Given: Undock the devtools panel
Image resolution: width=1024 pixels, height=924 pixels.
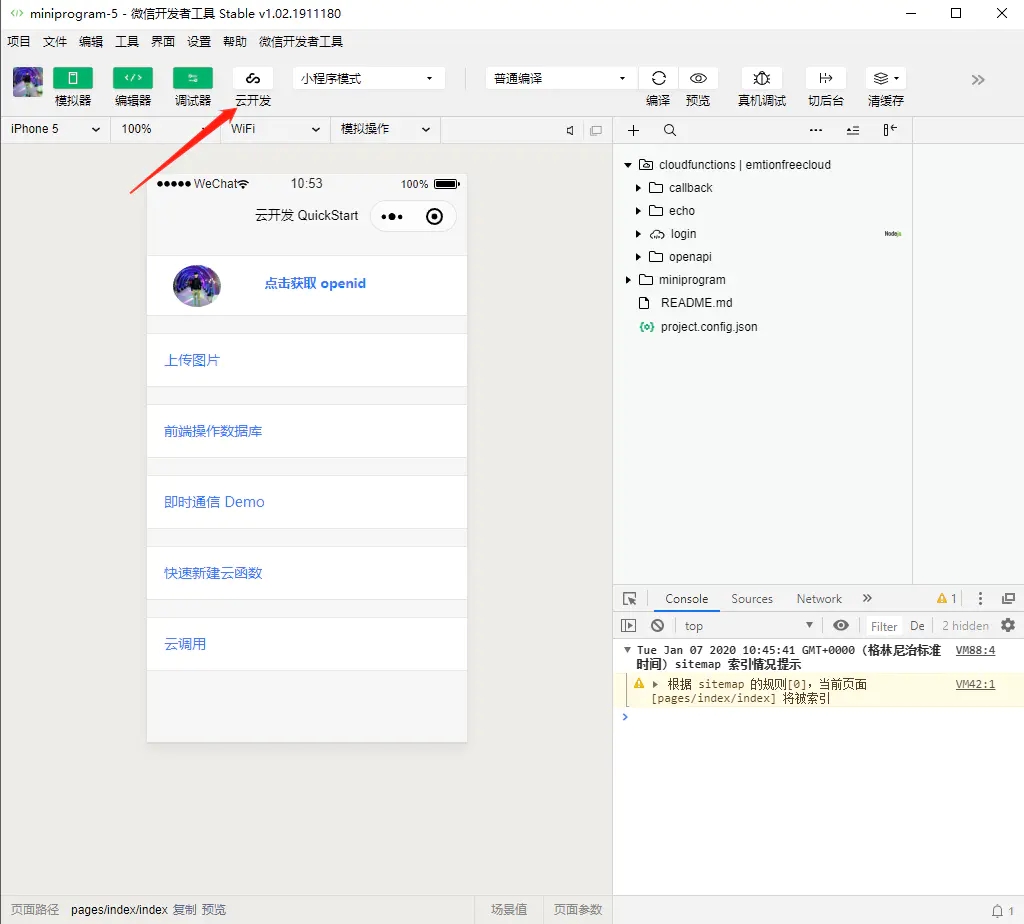Looking at the screenshot, I should click(1008, 599).
